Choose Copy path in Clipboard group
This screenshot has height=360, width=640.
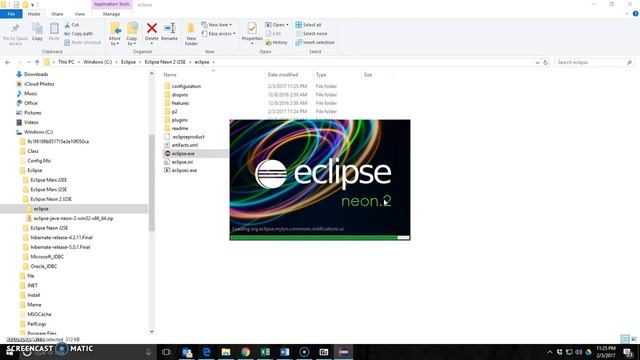click(78, 33)
